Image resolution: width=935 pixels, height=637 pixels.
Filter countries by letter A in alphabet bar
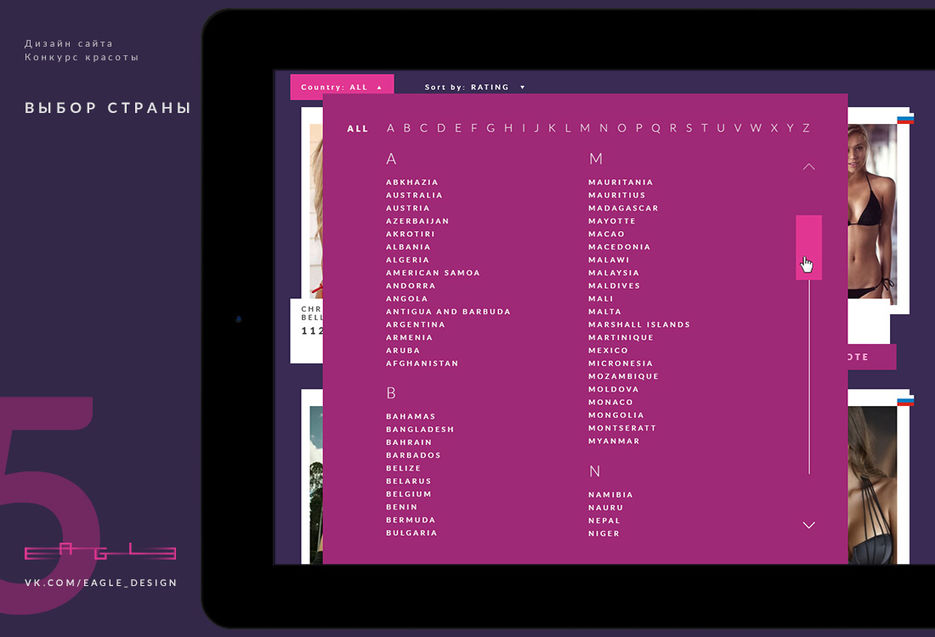coord(391,128)
